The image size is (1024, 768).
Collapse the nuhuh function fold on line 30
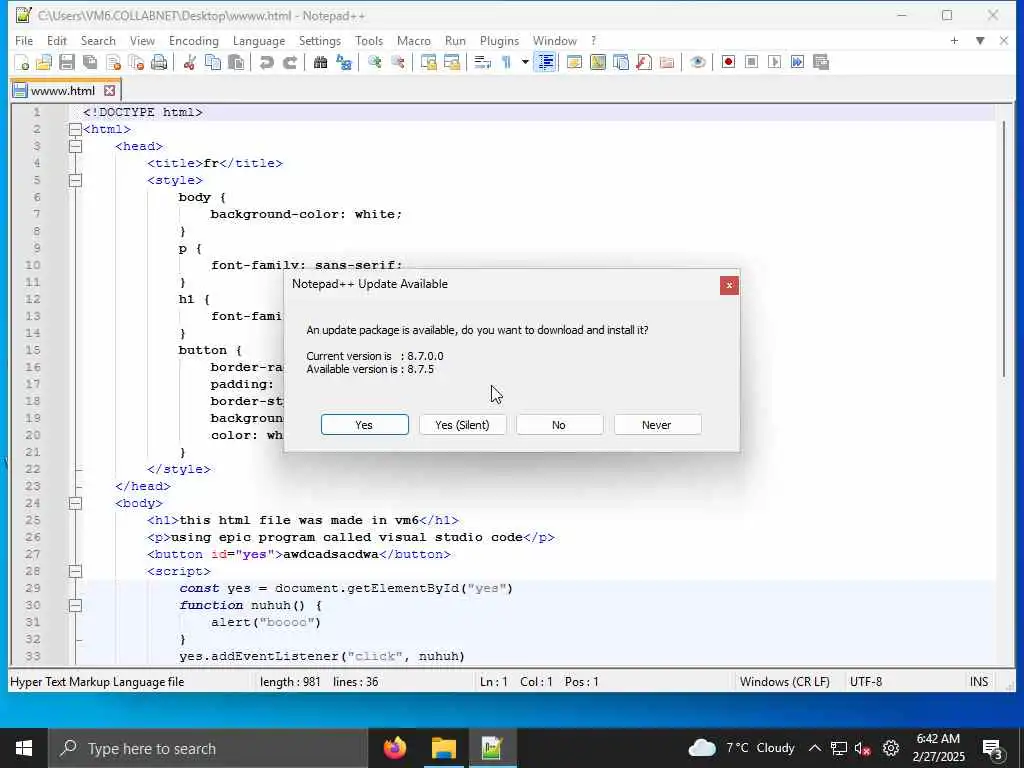tap(75, 605)
